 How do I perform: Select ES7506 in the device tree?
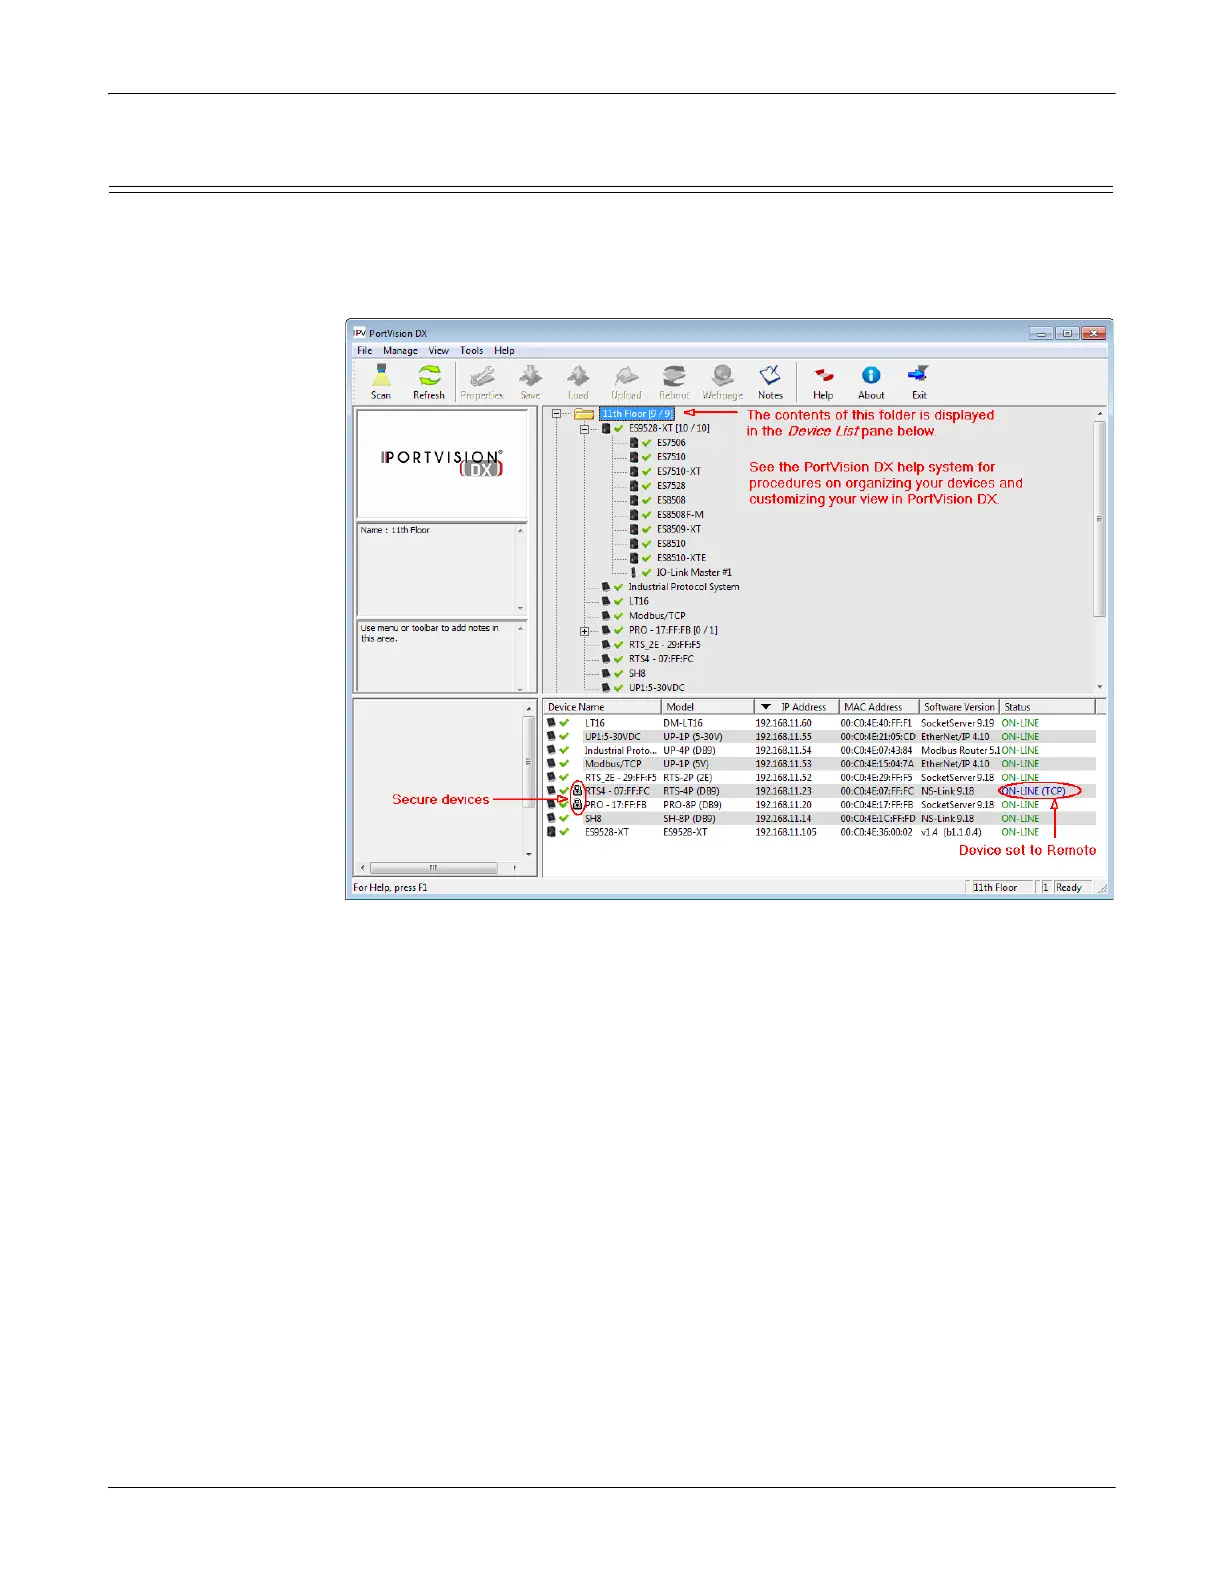click(x=671, y=443)
